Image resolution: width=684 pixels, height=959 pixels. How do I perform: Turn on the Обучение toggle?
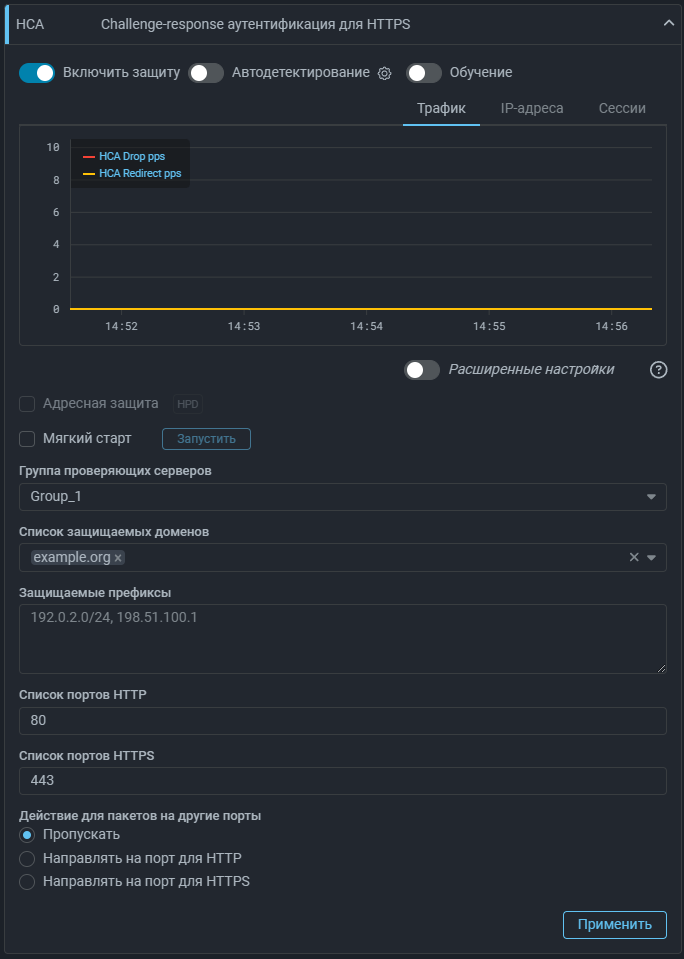point(423,73)
